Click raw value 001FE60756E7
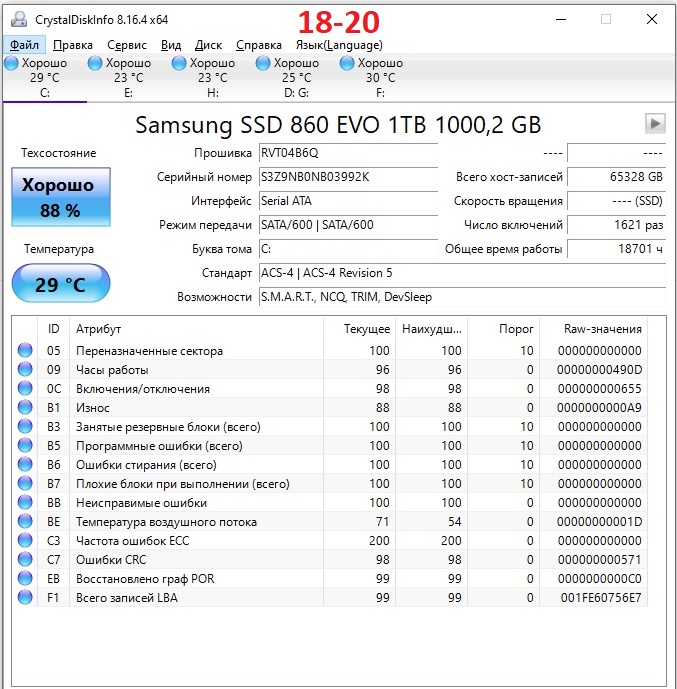The image size is (677, 689). tap(601, 598)
